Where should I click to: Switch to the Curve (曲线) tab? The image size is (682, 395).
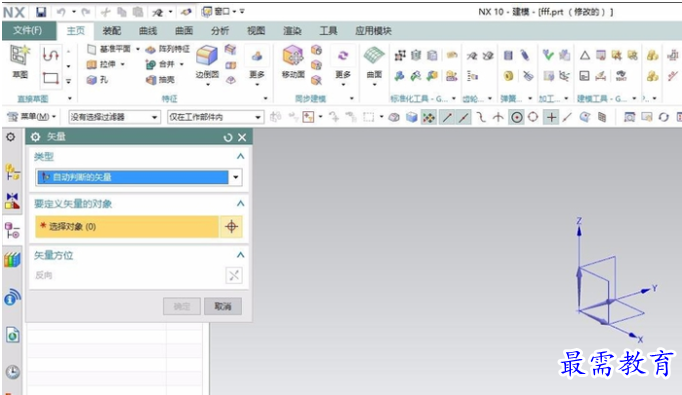(x=148, y=30)
